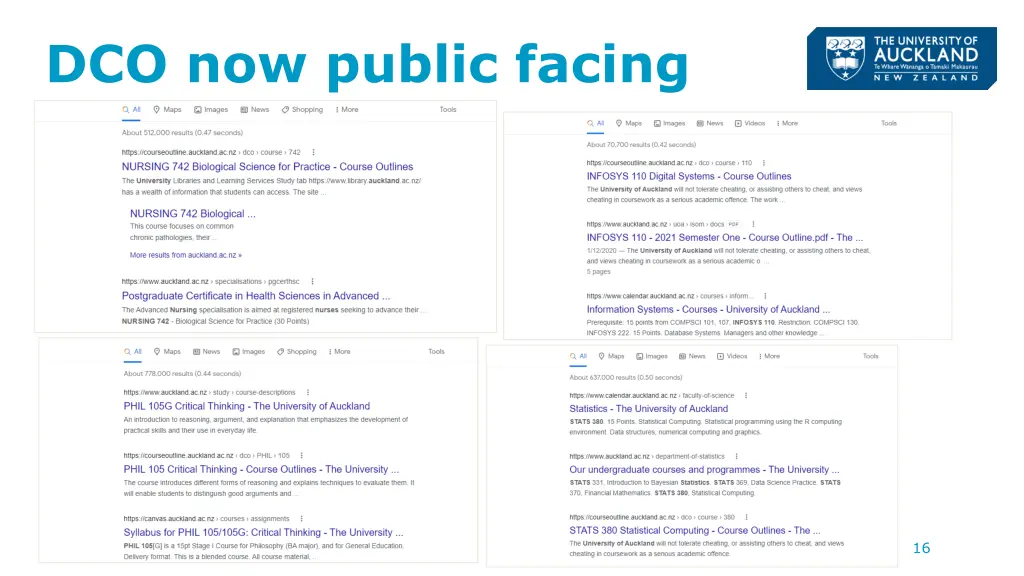
Task: Open three-dot menu beside calendar courses › inform URL
Action: 765,296
